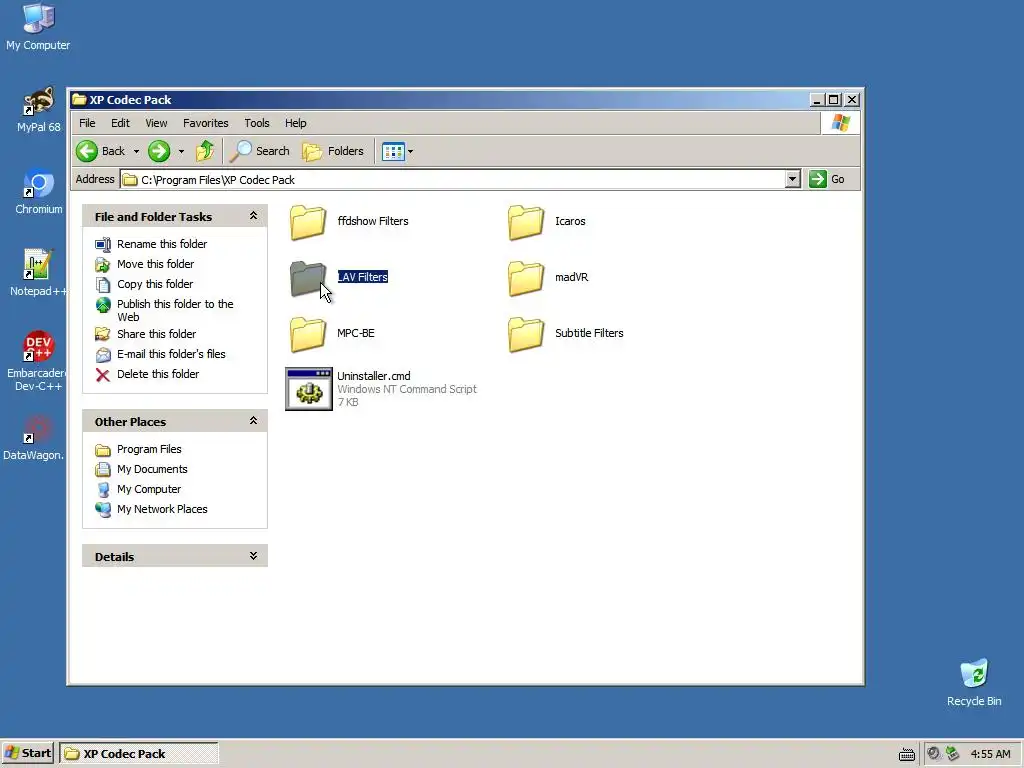Click the Rename this folder icon
This screenshot has width=1024, height=768.
pyautogui.click(x=103, y=245)
